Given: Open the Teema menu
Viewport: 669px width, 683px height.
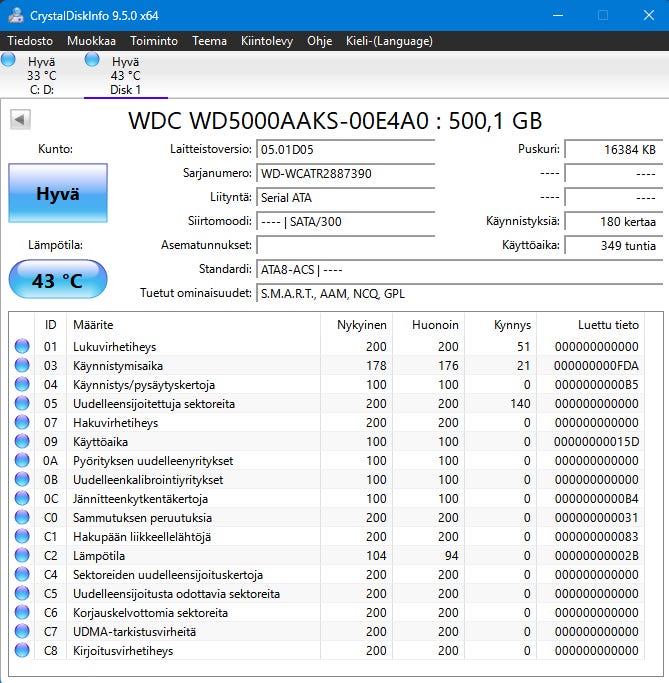Looking at the screenshot, I should (x=209, y=41).
